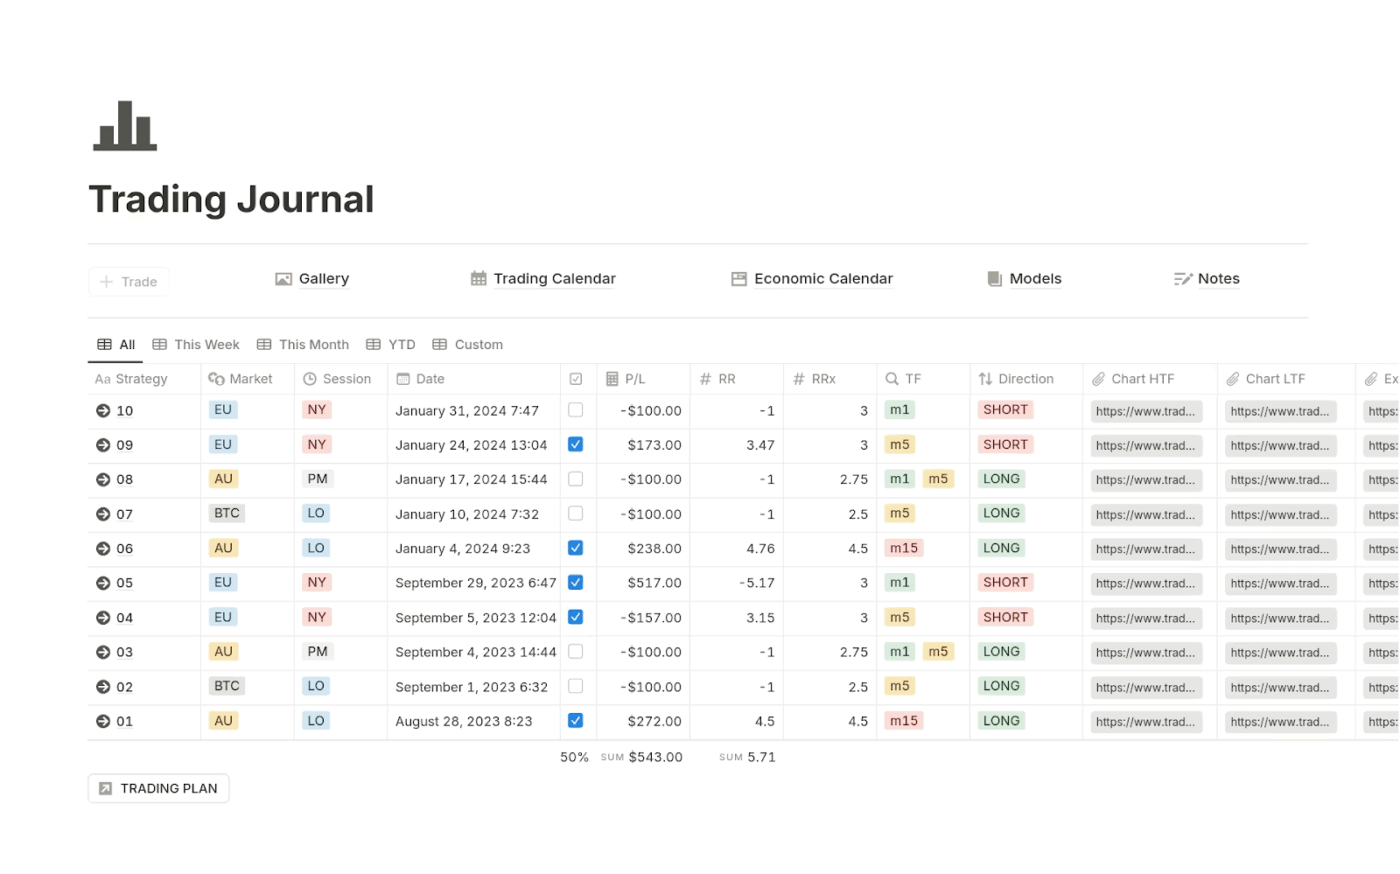Viewport: 1400px width, 874px height.
Task: Click the Models book icon
Action: tap(995, 279)
